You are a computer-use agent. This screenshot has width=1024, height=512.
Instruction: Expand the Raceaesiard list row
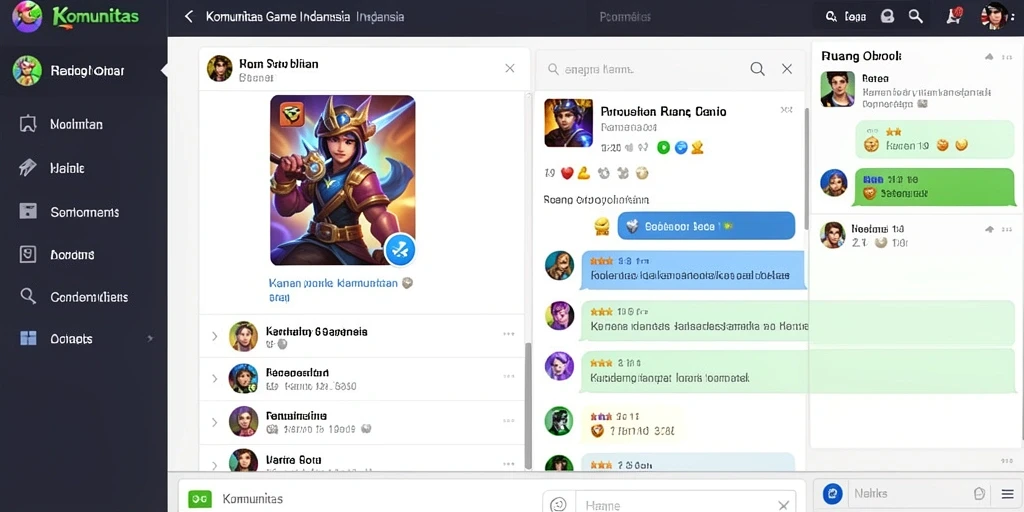[x=214, y=378]
